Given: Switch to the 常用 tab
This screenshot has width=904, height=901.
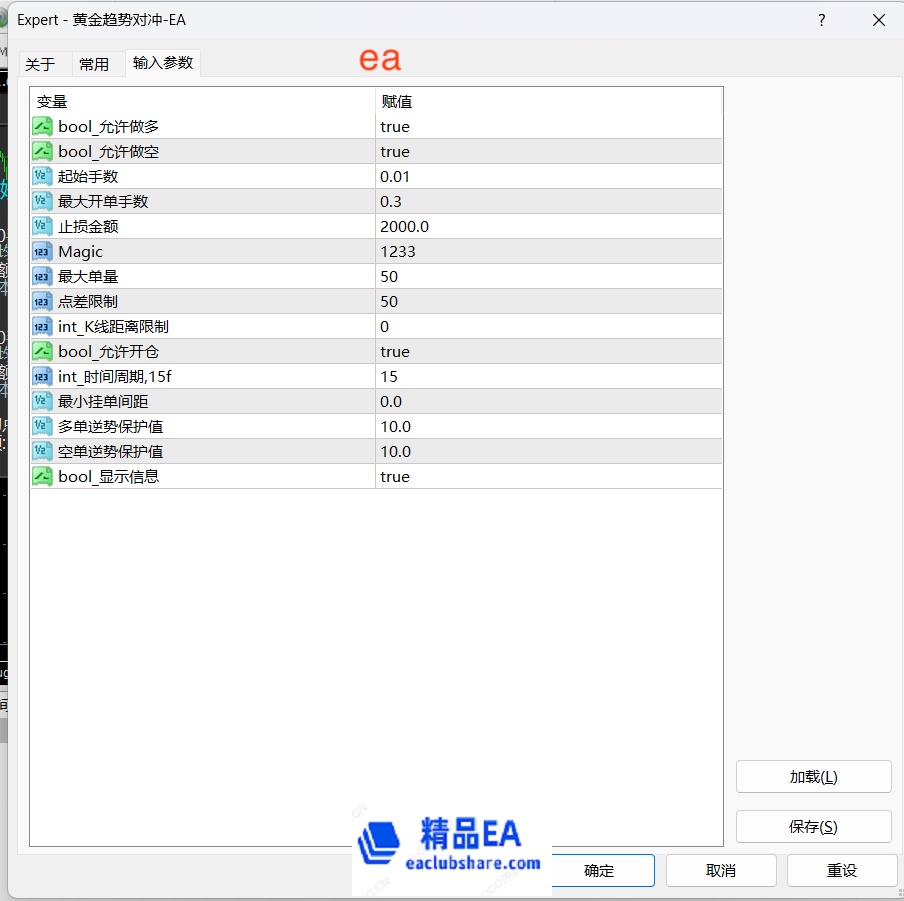Looking at the screenshot, I should click(x=96, y=63).
